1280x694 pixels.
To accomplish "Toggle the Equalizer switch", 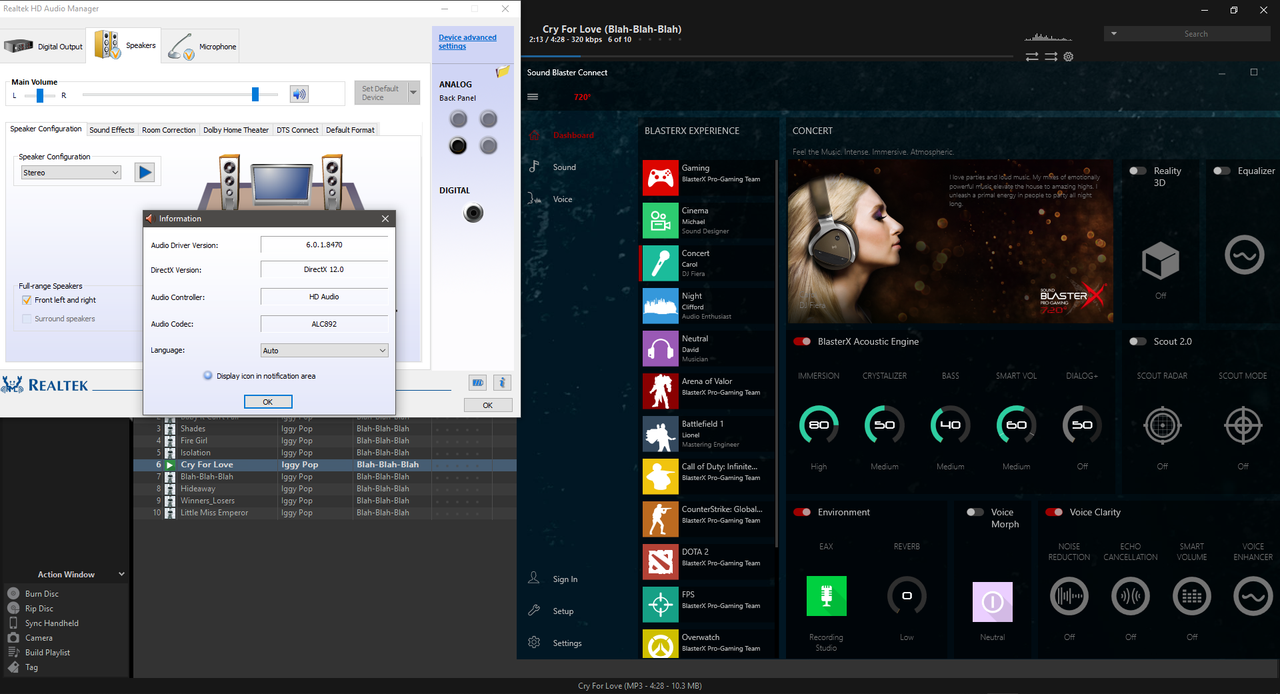I will (1222, 171).
